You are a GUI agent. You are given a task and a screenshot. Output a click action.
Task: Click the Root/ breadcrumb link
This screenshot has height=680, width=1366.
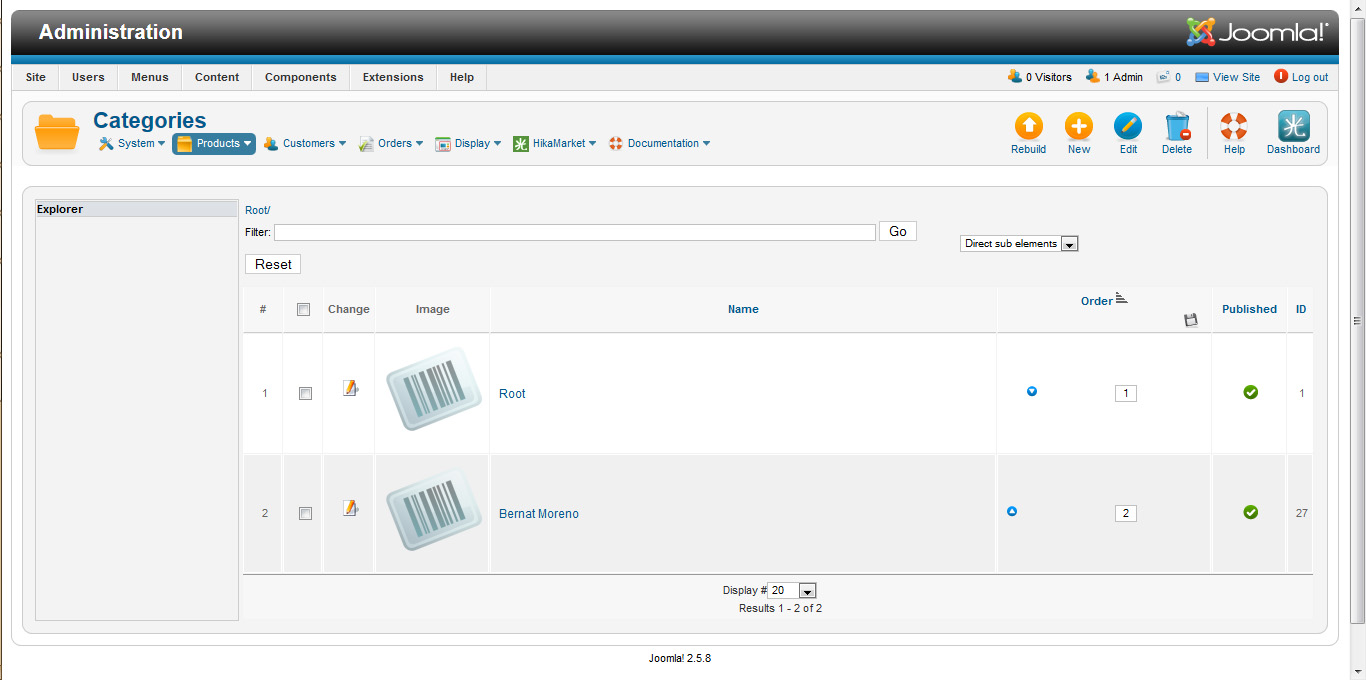(258, 210)
